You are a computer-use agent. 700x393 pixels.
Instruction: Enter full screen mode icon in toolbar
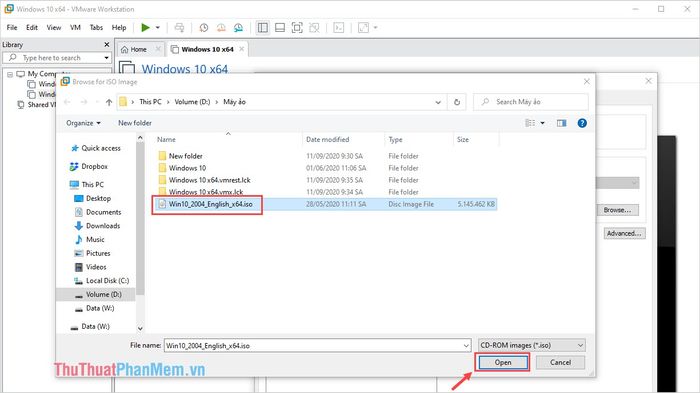pyautogui.click(x=297, y=28)
